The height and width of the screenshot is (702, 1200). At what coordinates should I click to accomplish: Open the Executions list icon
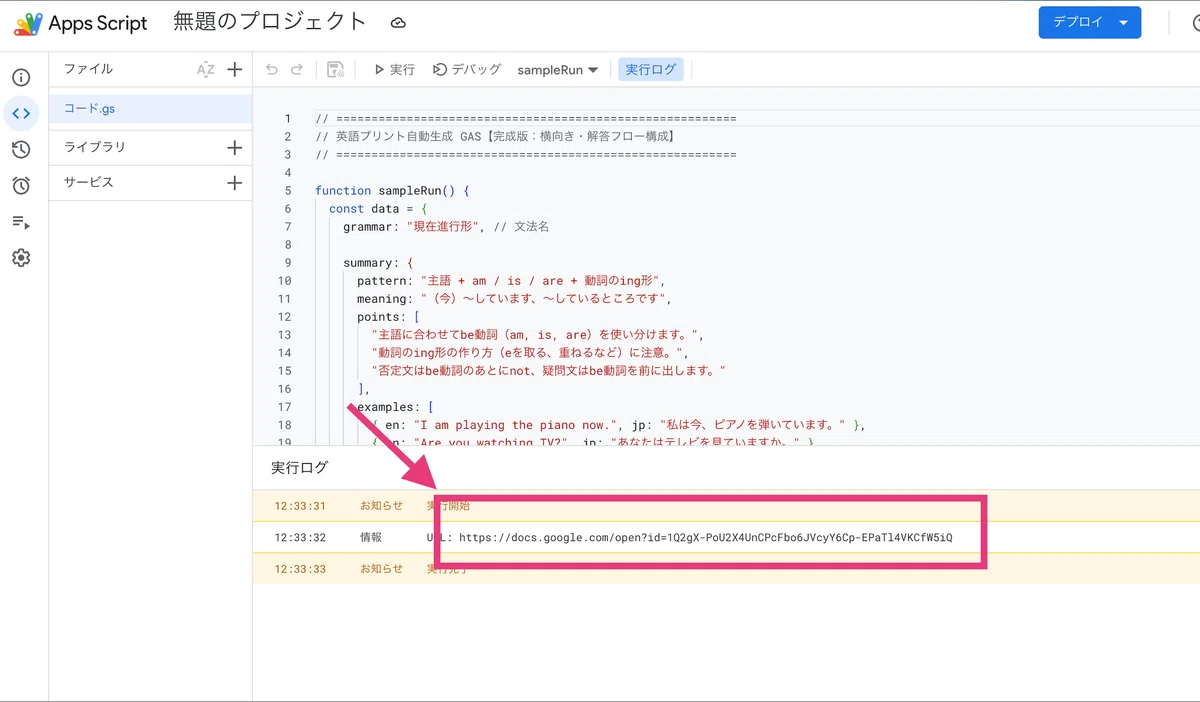21,222
